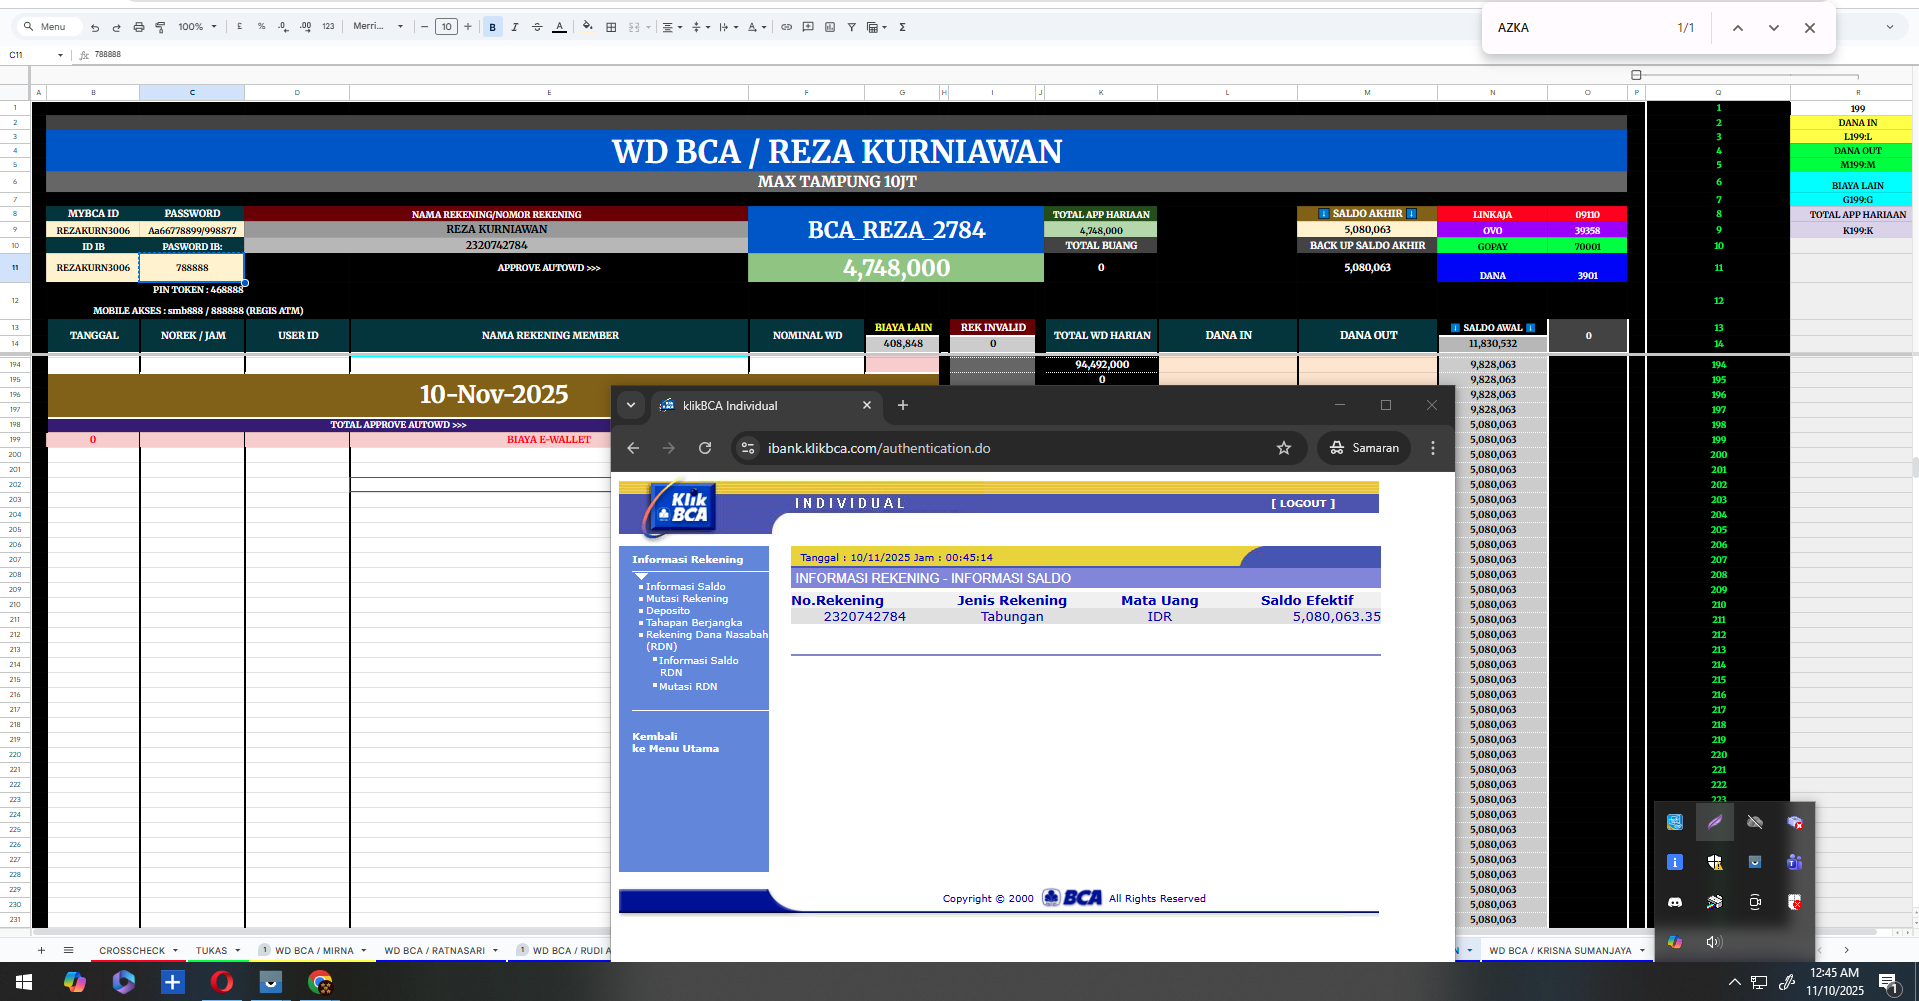Open the Chrome tab search dropdown
This screenshot has height=1001, width=1919.
pyautogui.click(x=631, y=405)
